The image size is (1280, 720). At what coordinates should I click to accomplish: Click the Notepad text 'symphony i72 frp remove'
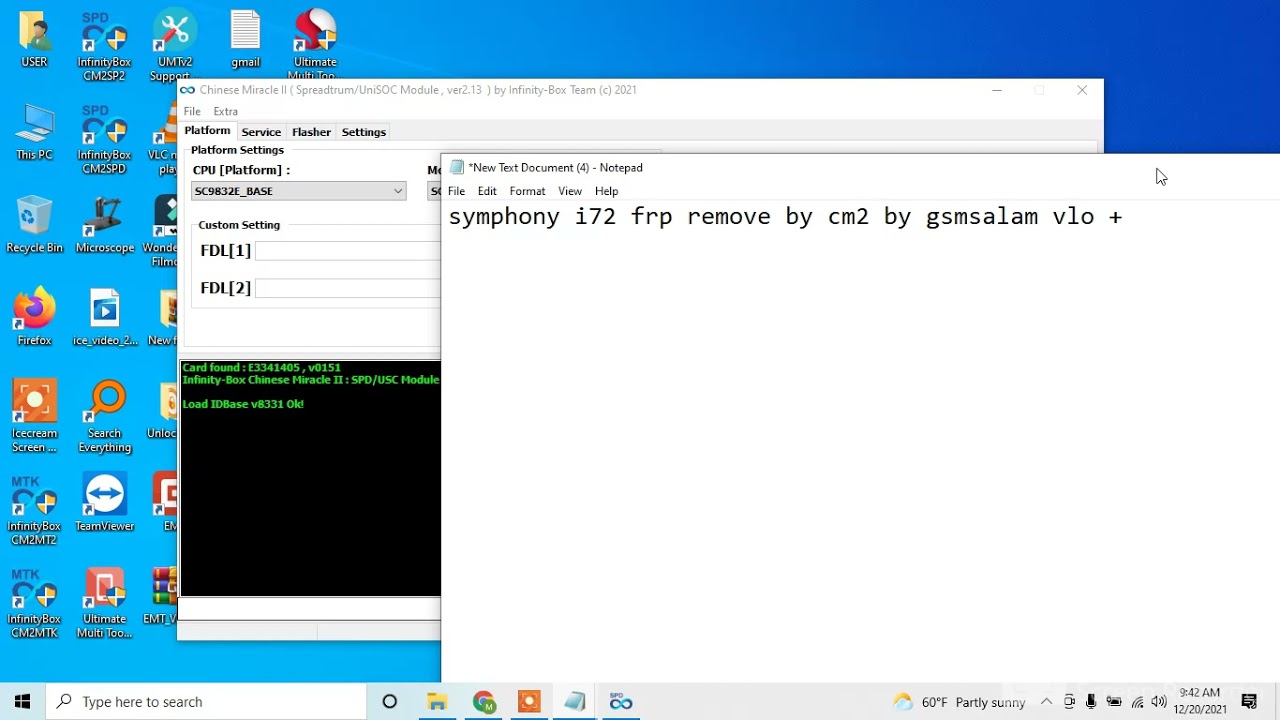point(609,217)
